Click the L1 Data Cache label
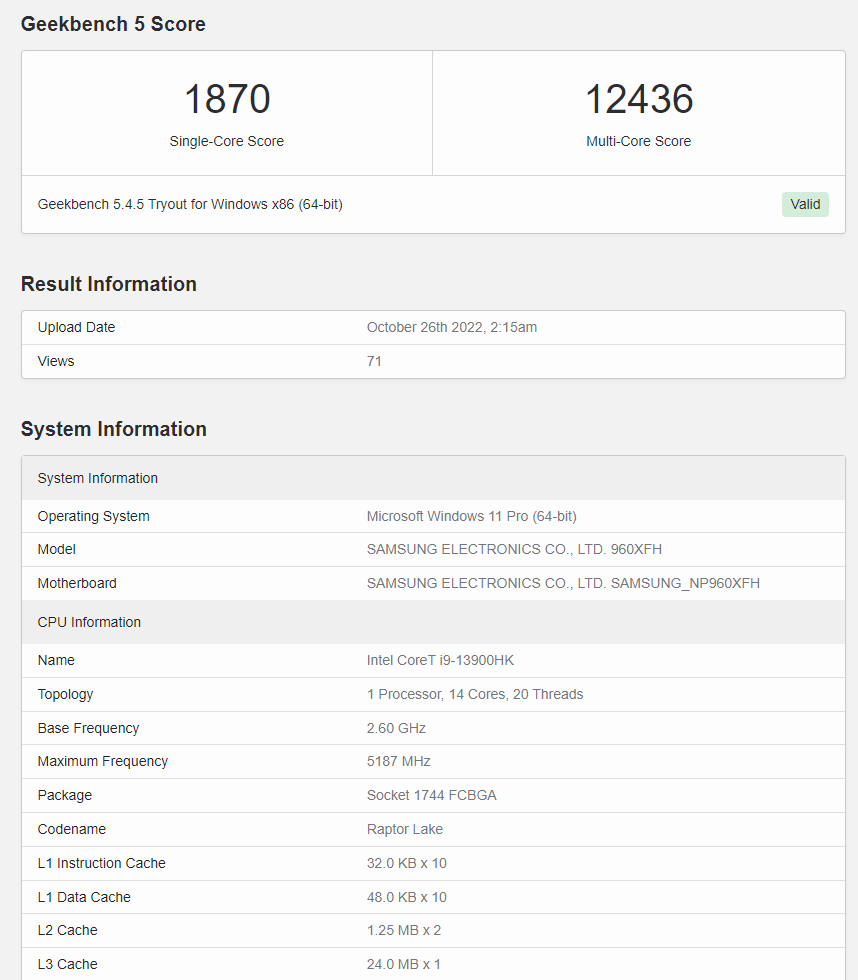Image resolution: width=858 pixels, height=980 pixels. point(84,898)
